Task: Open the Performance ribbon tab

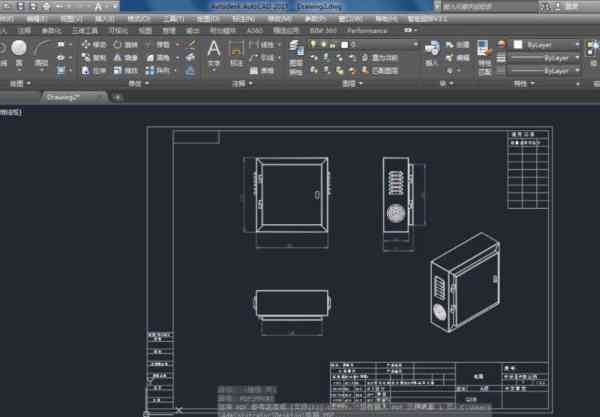Action: [x=367, y=31]
